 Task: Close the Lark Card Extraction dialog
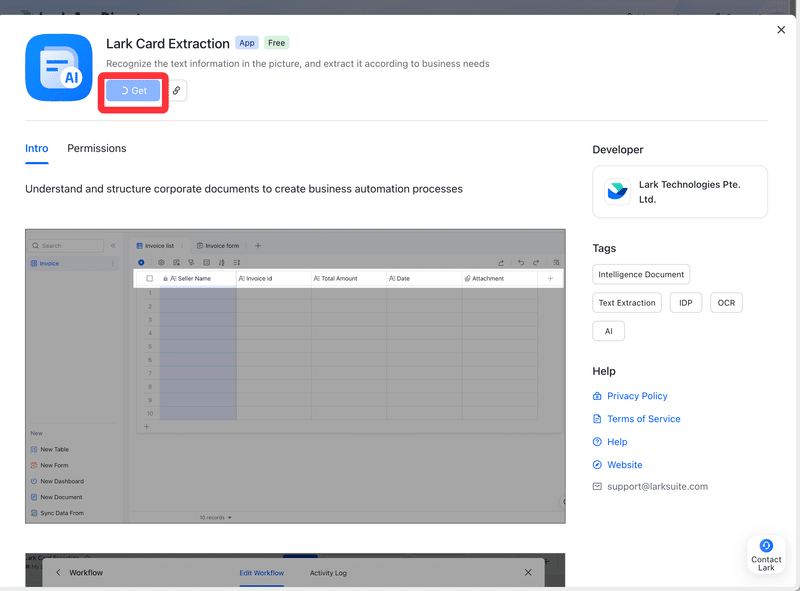[781, 30]
